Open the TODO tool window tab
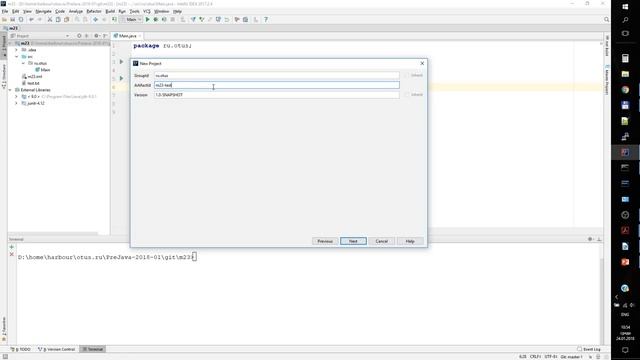Image resolution: width=640 pixels, height=360 pixels. point(21,349)
